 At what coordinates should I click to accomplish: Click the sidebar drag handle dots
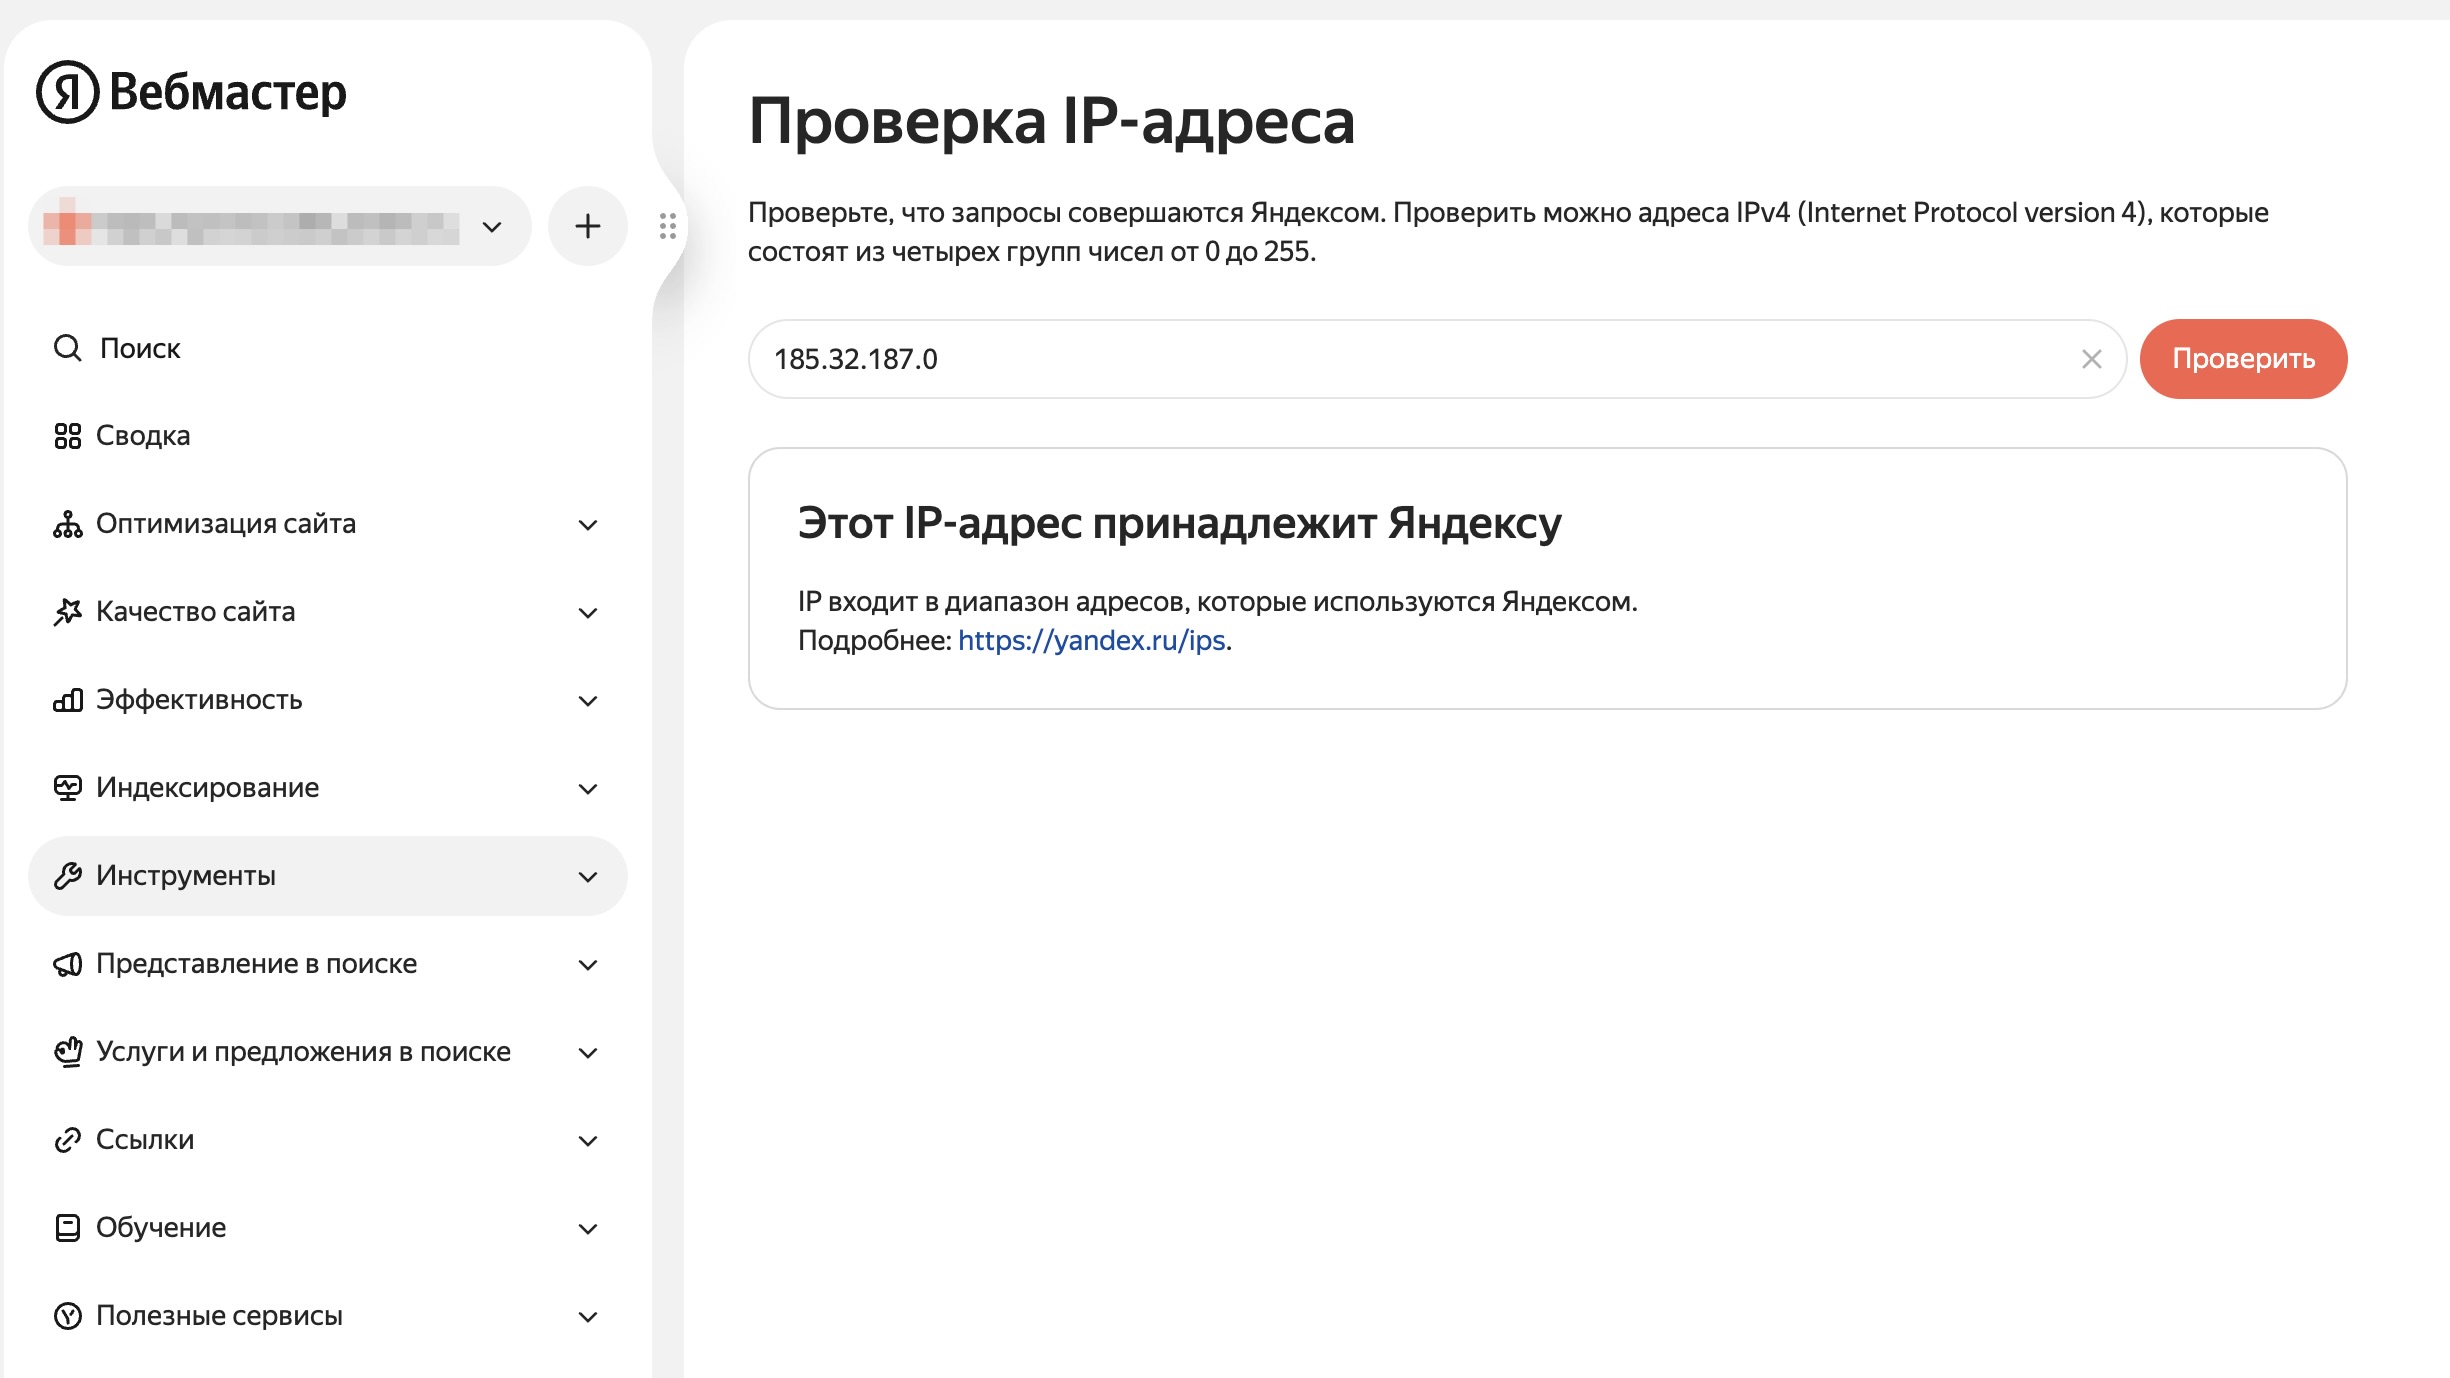tap(668, 226)
